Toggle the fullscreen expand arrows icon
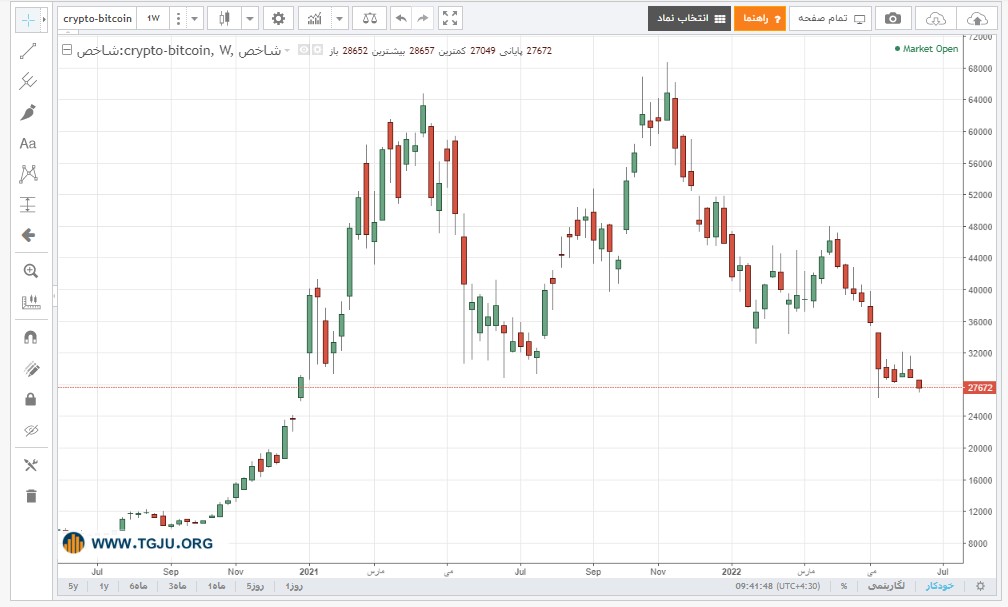 tap(450, 19)
